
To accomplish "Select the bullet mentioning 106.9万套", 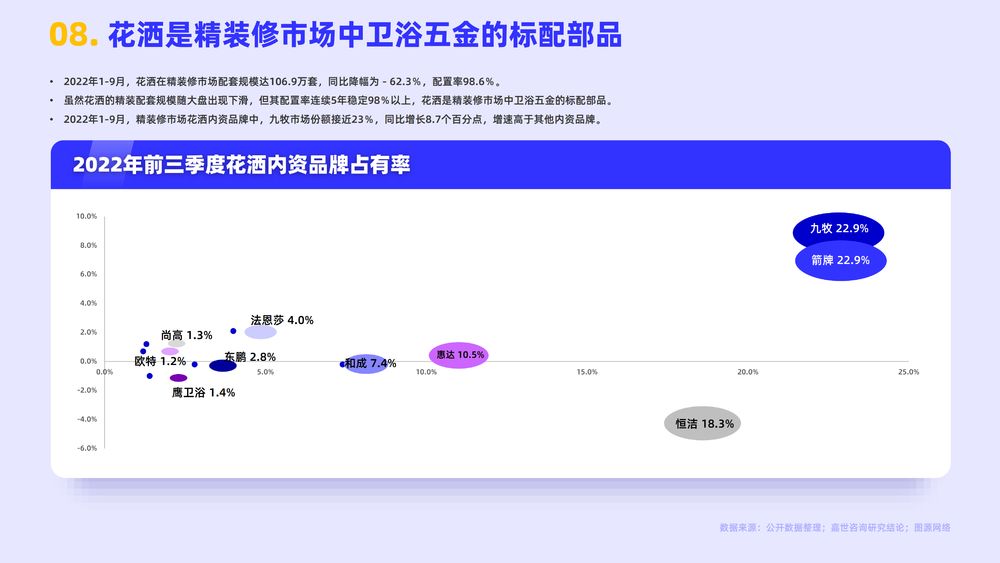I will pos(283,82).
